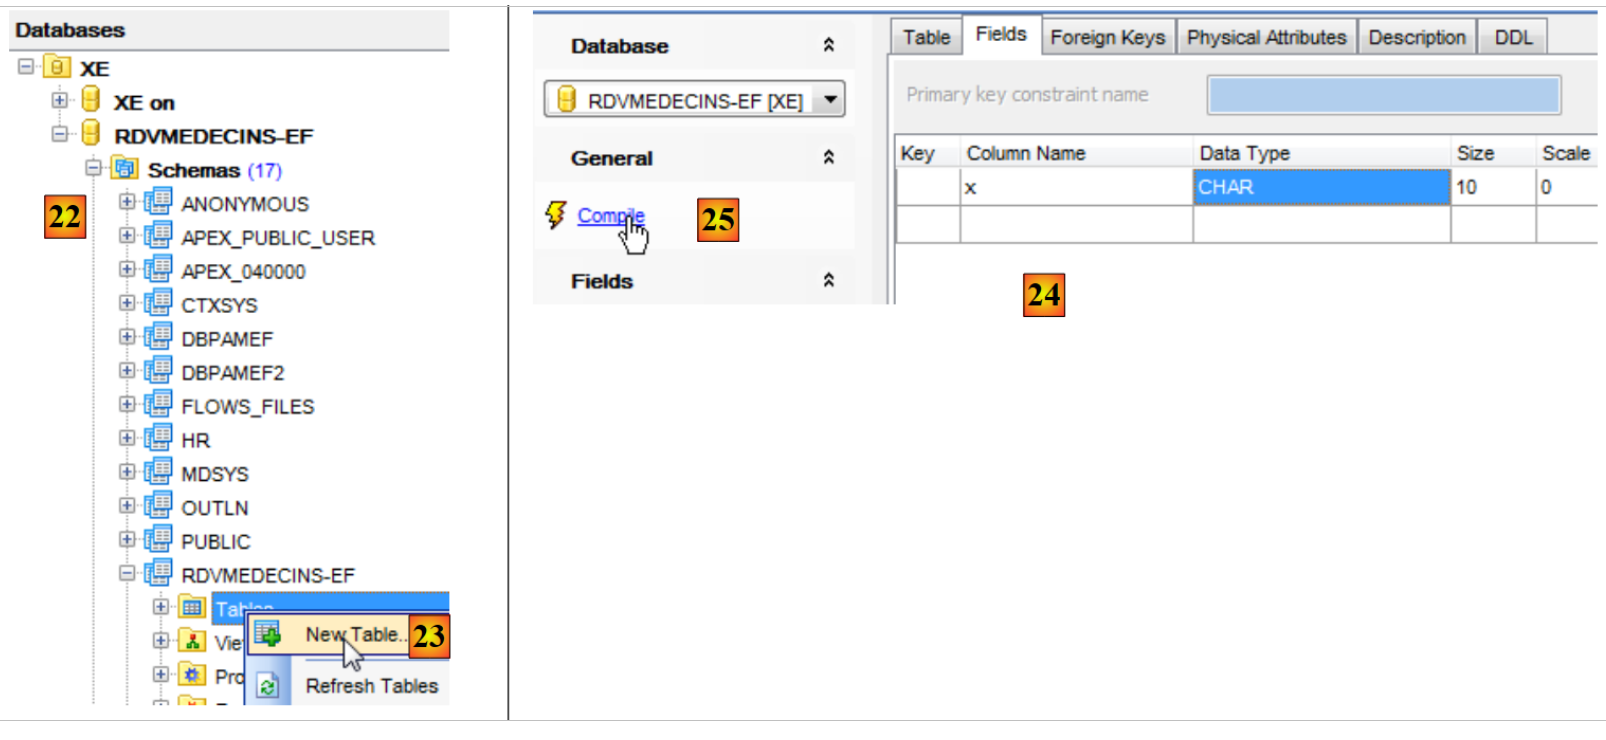Click the HR schema icon
The image size is (1606, 740).
[x=158, y=439]
